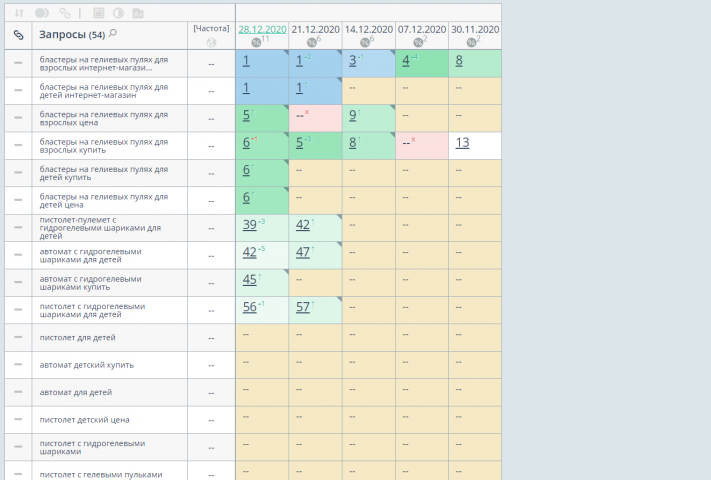Select query 'бластеры на гелиевых пулях для детей цена'
This screenshot has height=480, width=711.
point(104,201)
